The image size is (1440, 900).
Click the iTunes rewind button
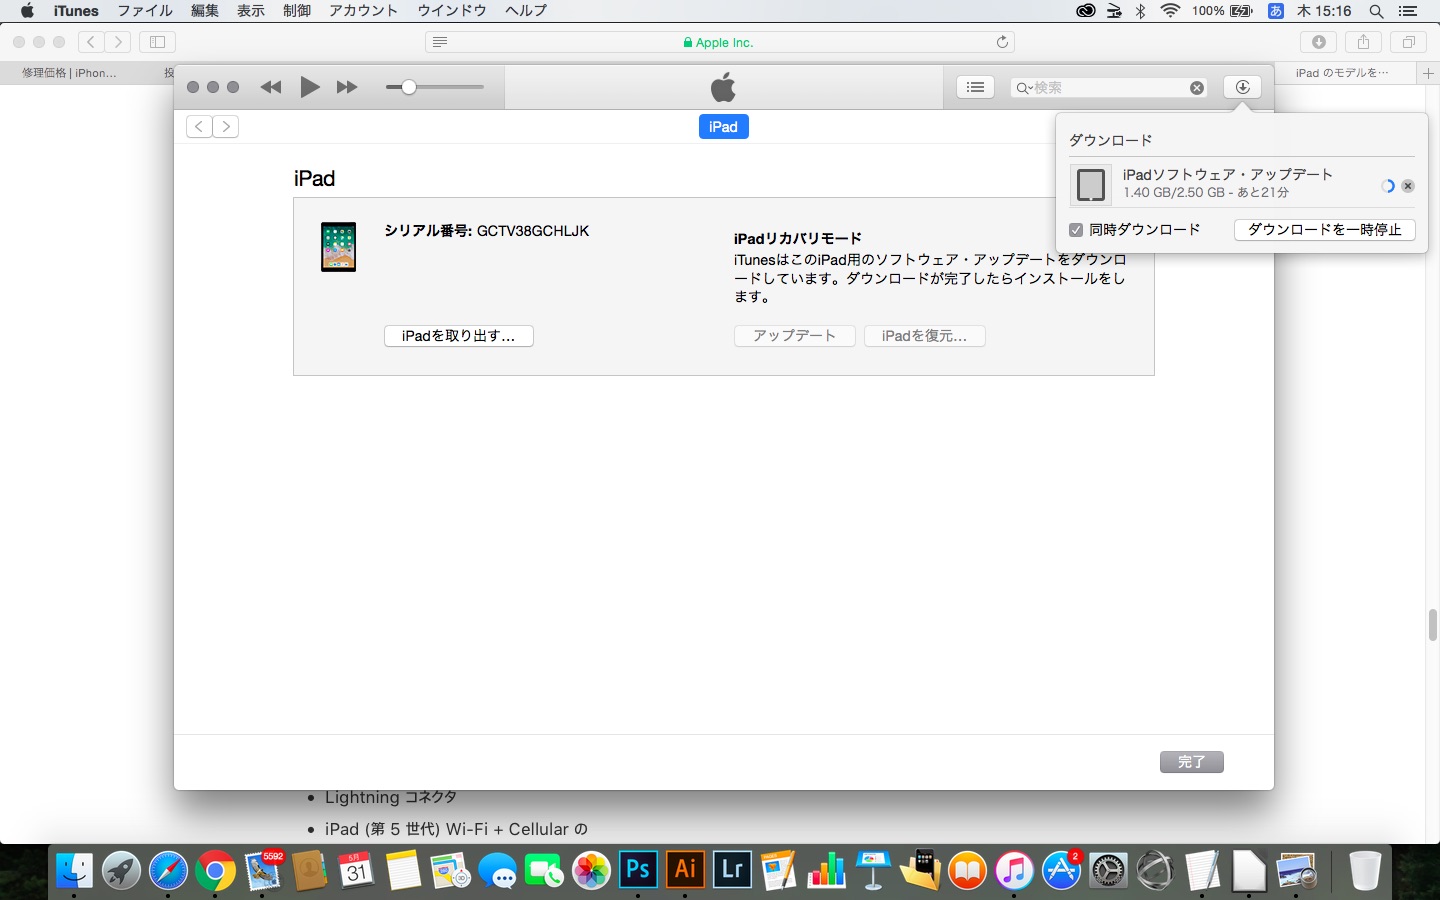[x=271, y=87]
